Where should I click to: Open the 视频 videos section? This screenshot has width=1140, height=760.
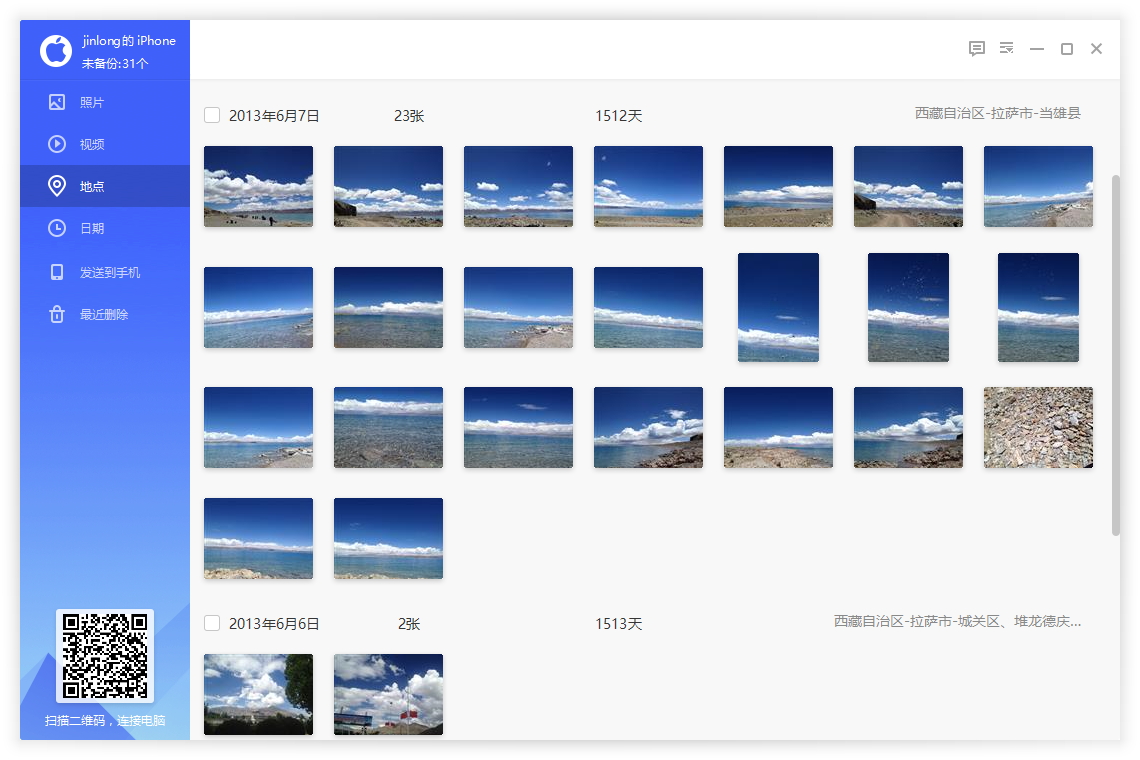[105, 144]
